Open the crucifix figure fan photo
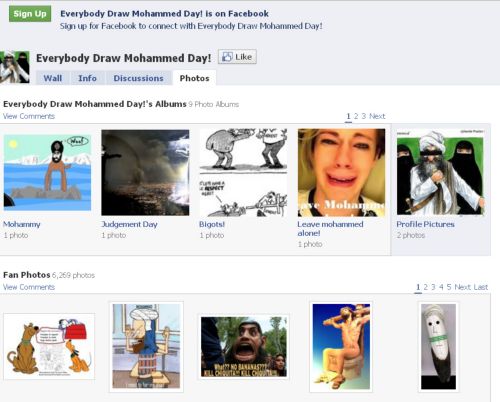The width and height of the screenshot is (500, 402). [341, 347]
